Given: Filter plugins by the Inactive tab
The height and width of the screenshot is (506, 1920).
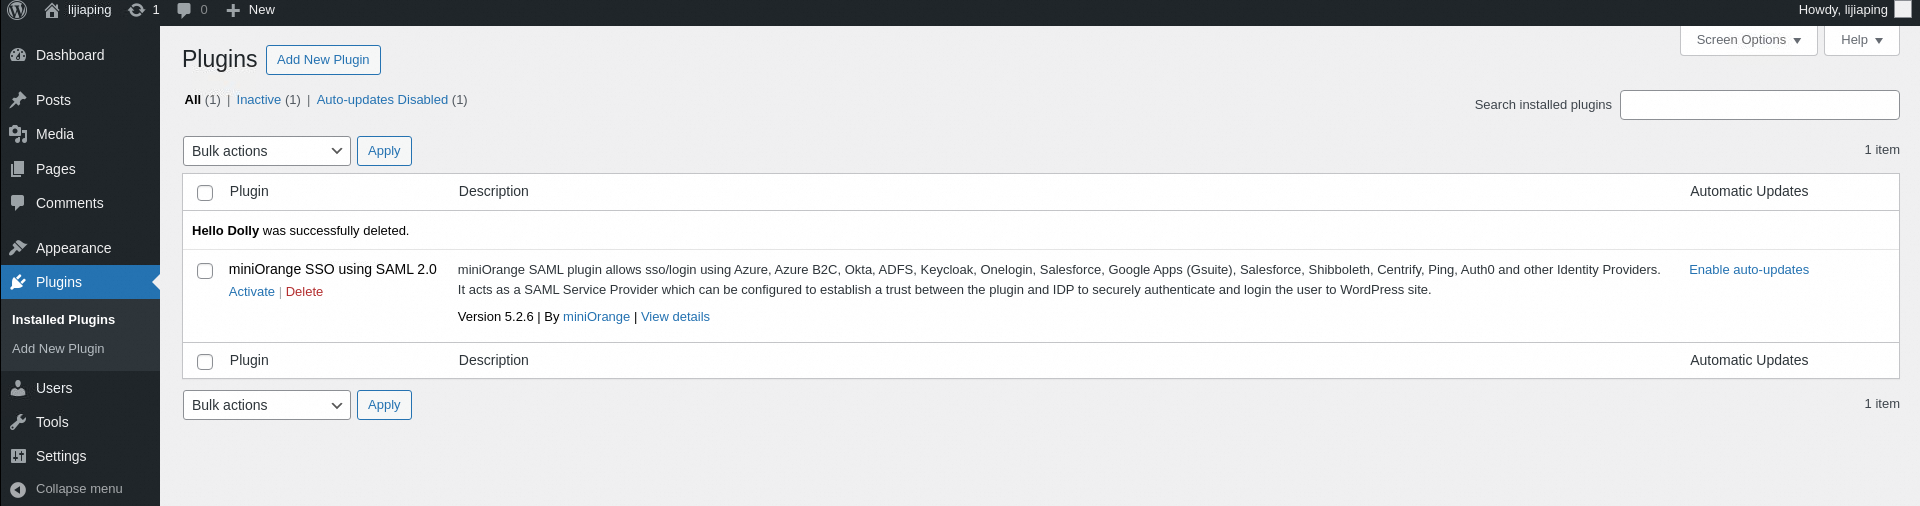Looking at the screenshot, I should (258, 100).
